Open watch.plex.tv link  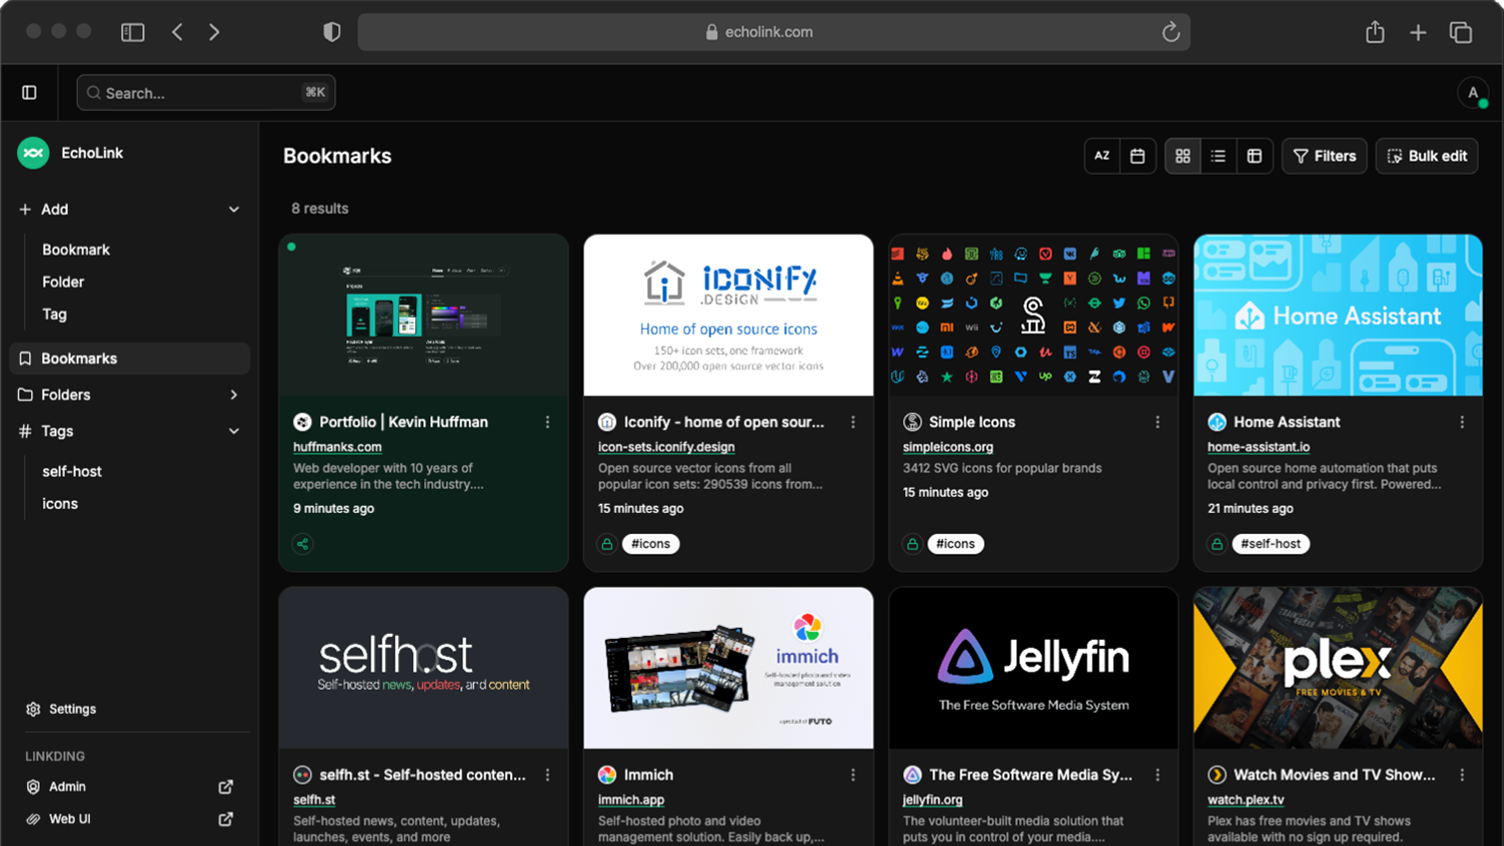(1245, 800)
